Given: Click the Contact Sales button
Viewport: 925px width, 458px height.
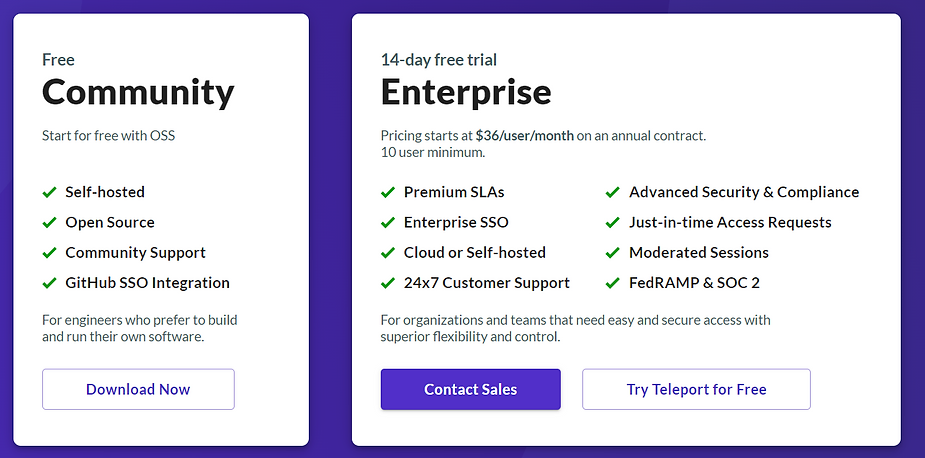Looking at the screenshot, I should click(471, 390).
